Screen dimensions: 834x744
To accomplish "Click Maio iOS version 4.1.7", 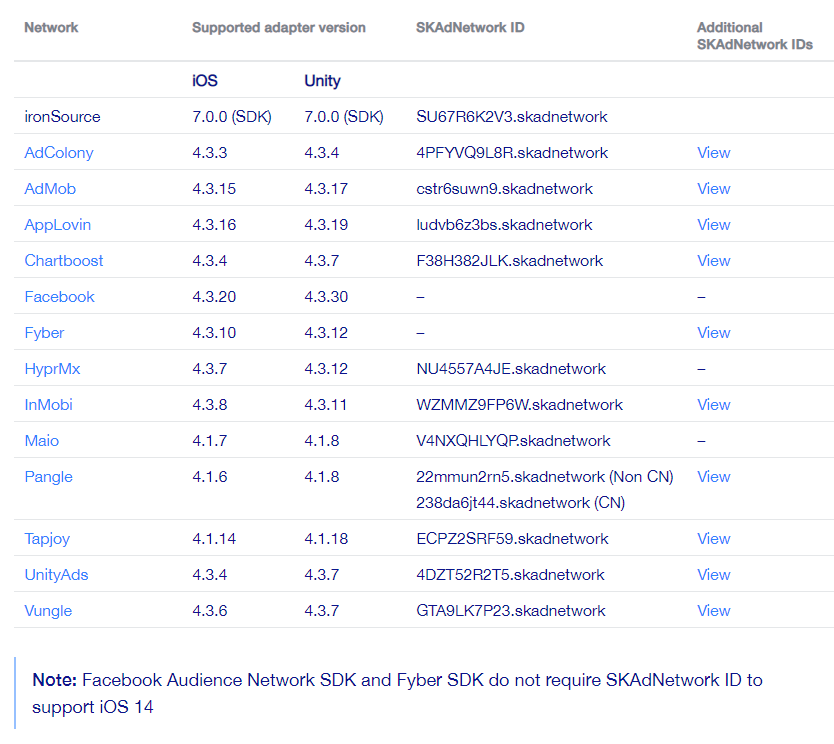I will pos(210,441).
